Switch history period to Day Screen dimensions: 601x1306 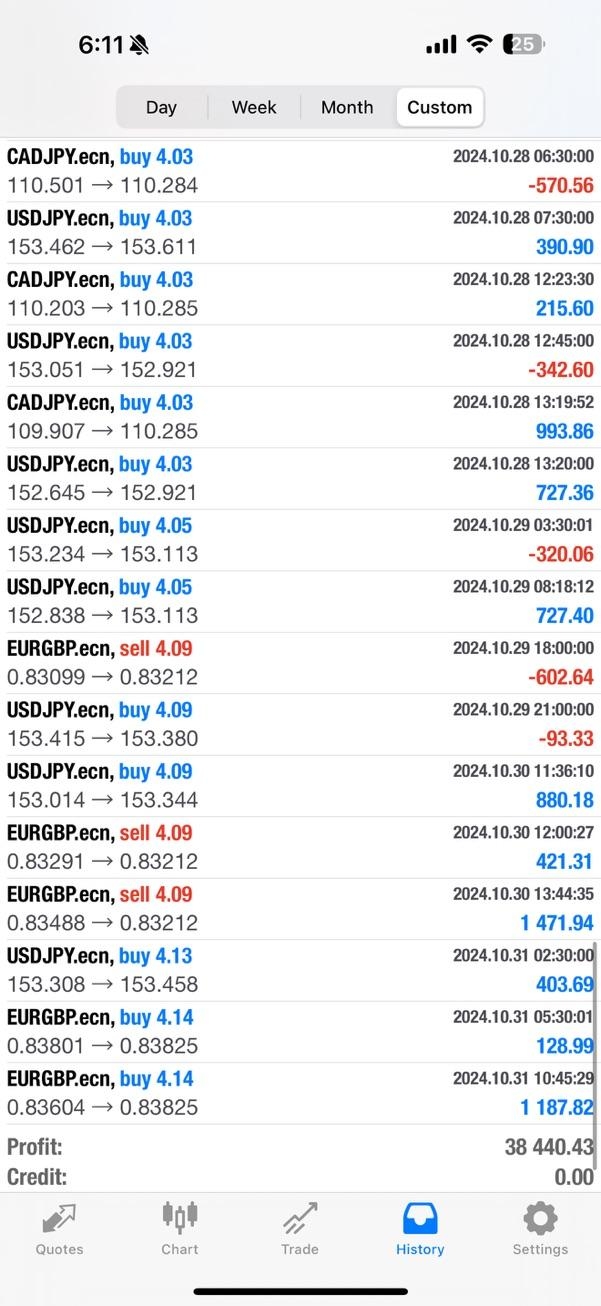(x=161, y=107)
